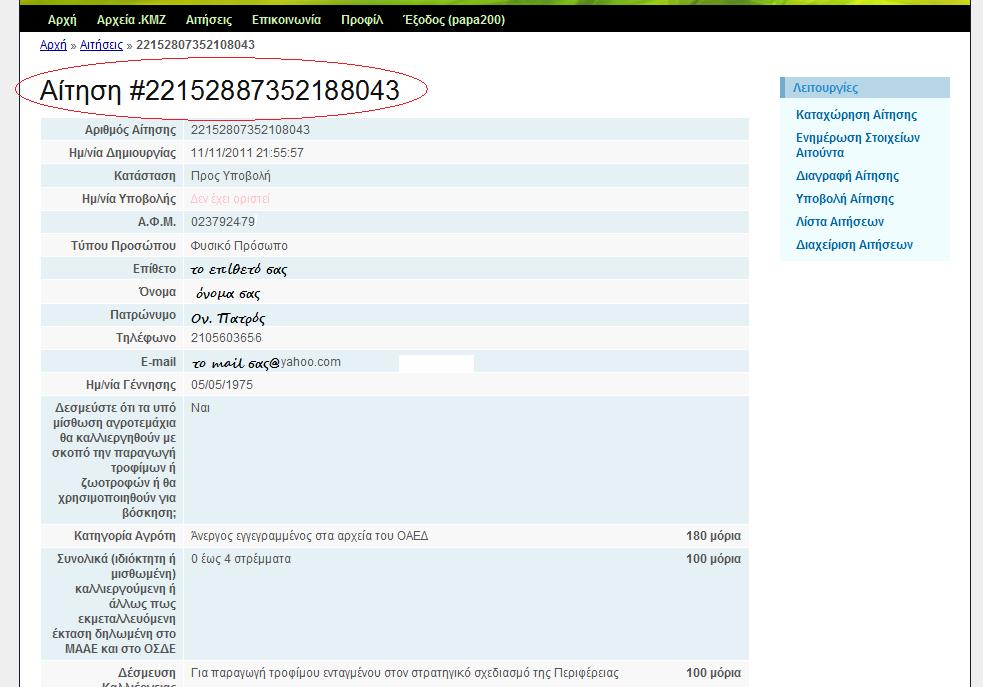Open the Αρχή item in the top menu
The height and width of the screenshot is (687, 983).
(62, 20)
